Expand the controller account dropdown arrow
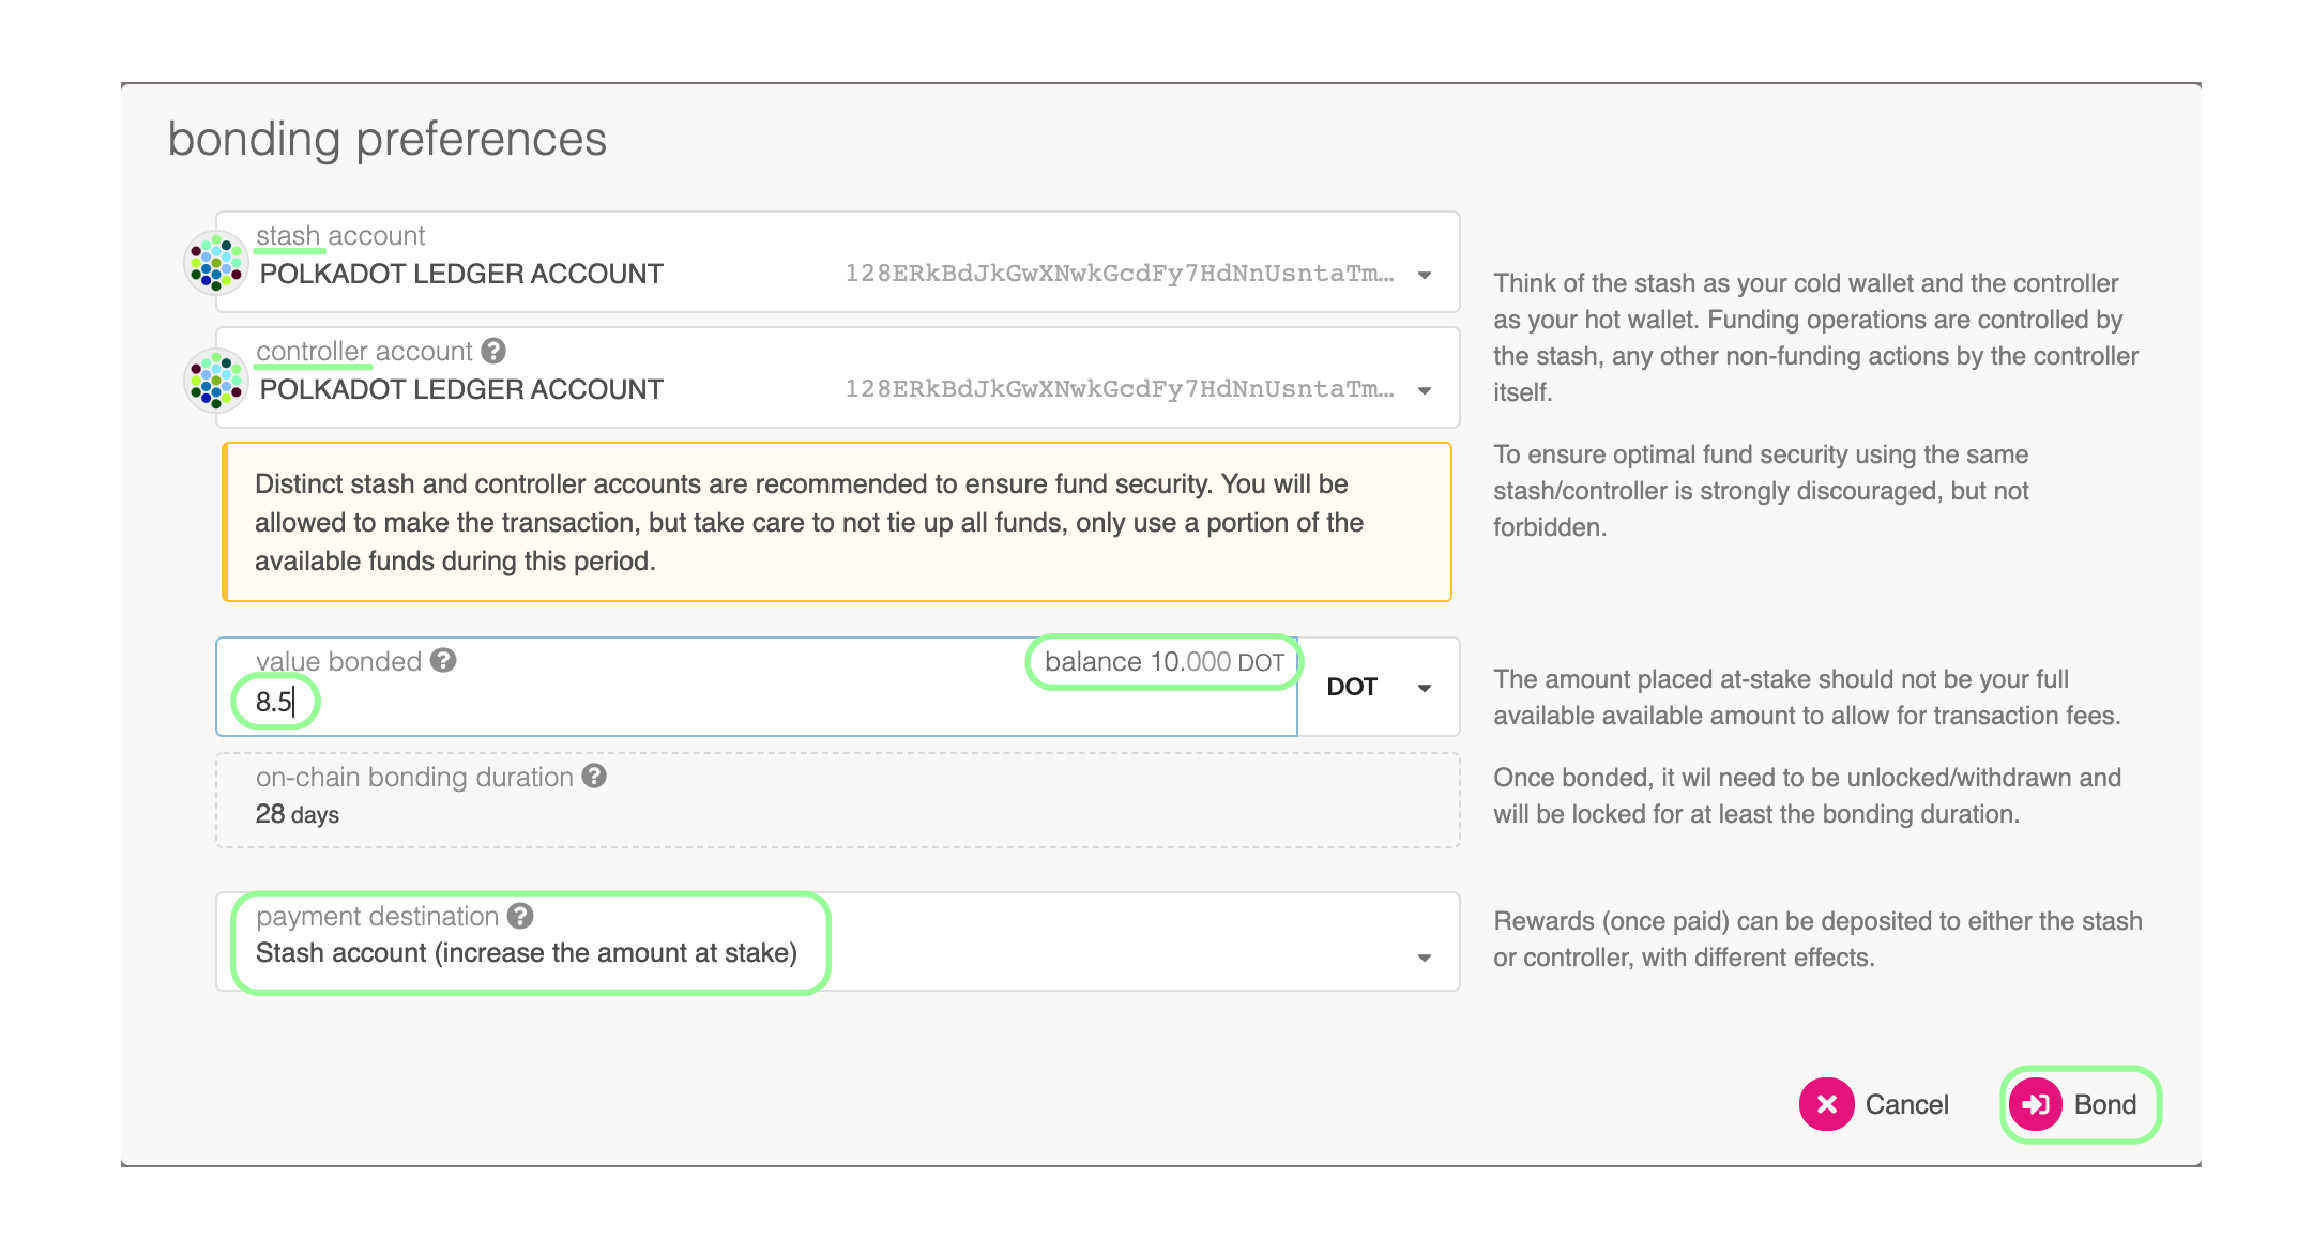2324x1250 pixels. click(1425, 390)
